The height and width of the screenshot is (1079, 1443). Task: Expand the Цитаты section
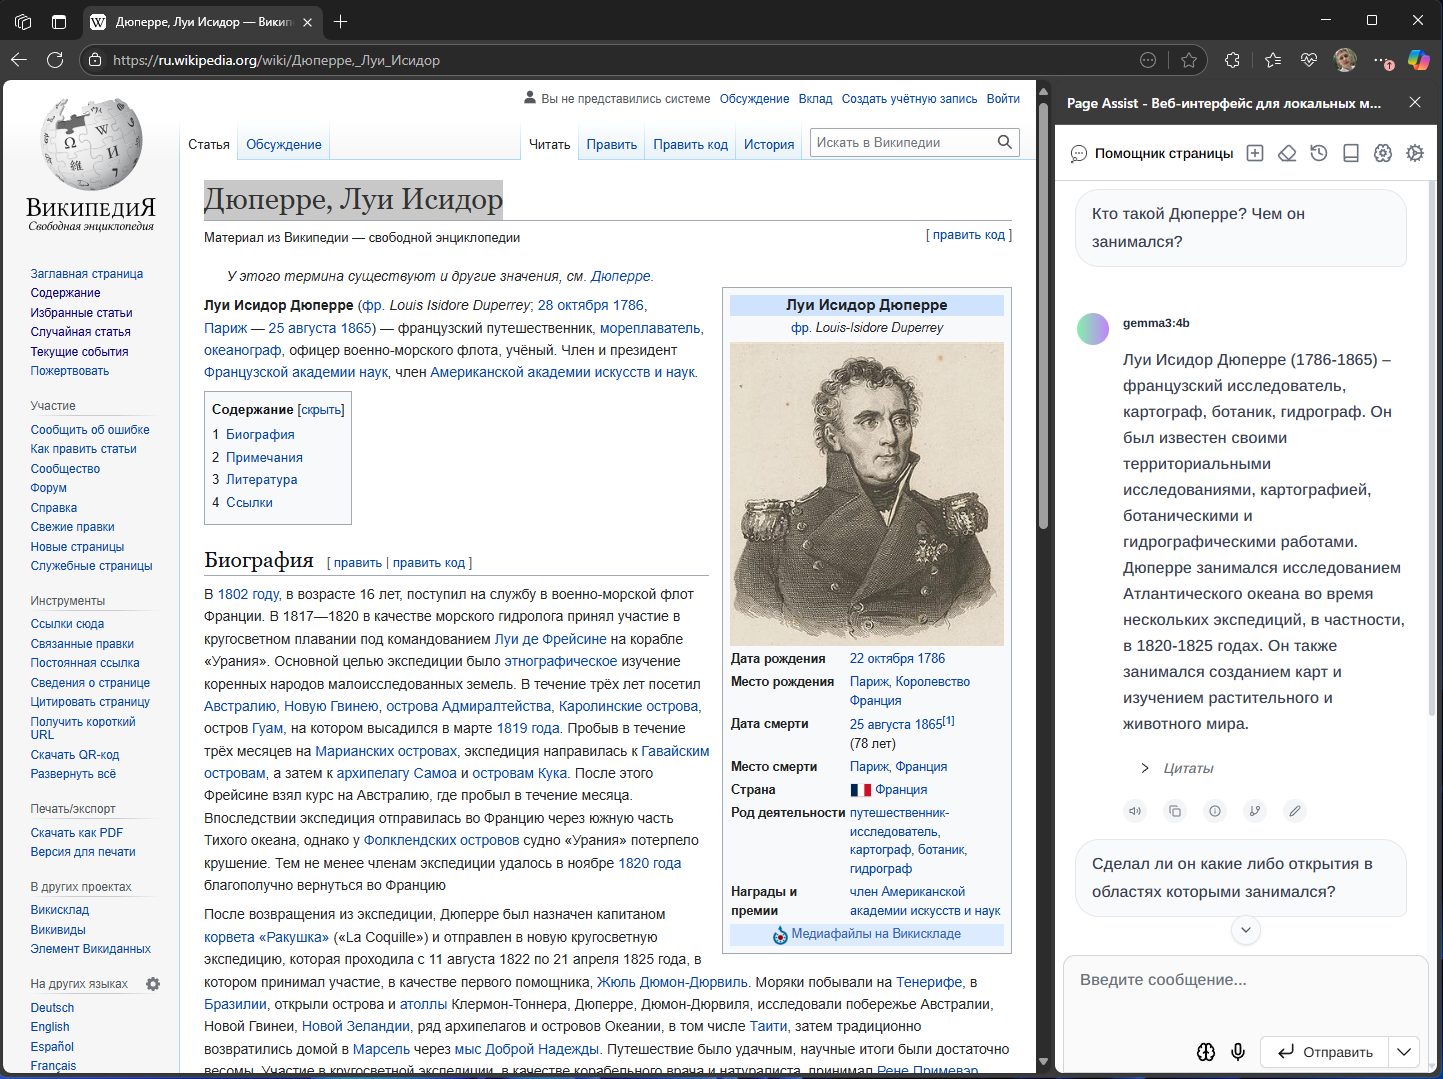click(1145, 768)
